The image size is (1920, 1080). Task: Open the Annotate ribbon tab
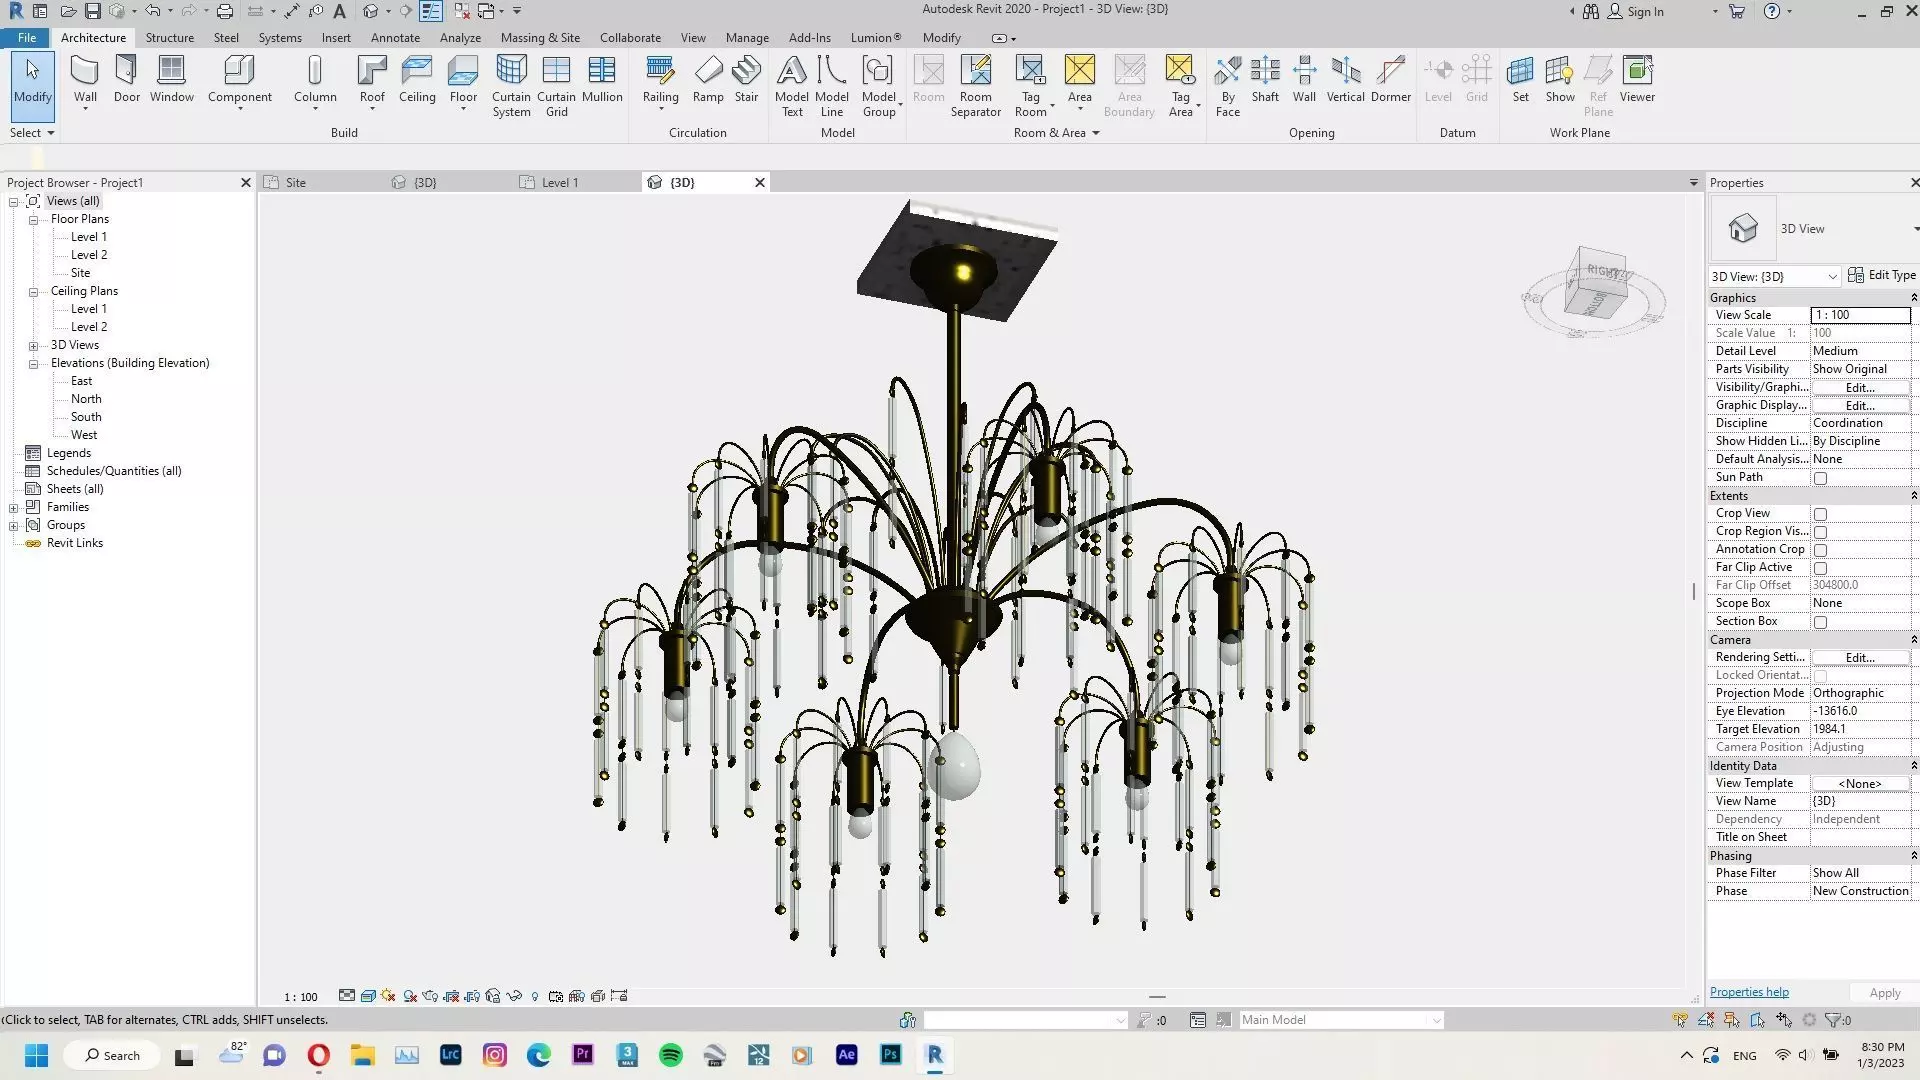[x=395, y=38]
